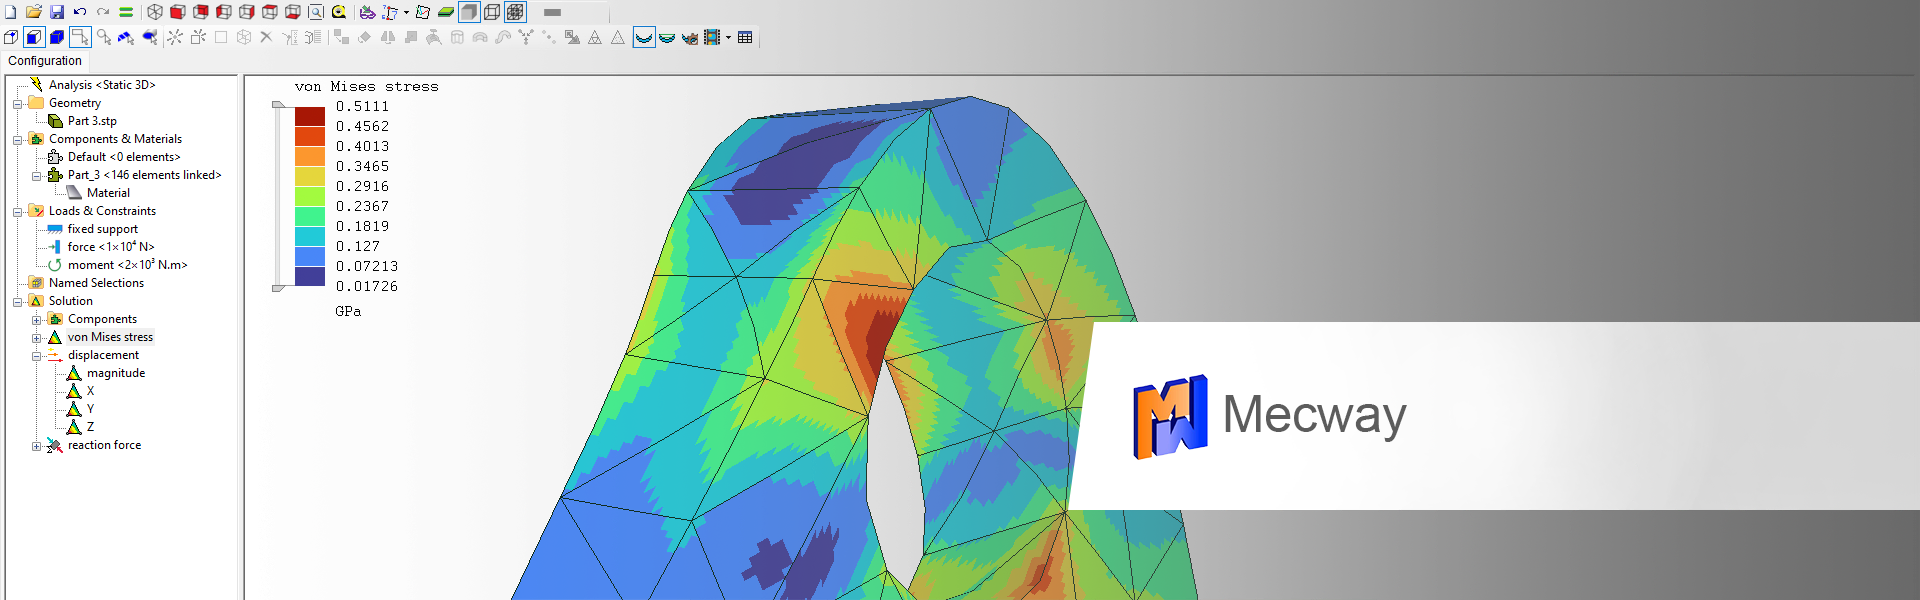Image resolution: width=1920 pixels, height=600 pixels.
Task: Collapse the displacement tree node
Action: [37, 356]
